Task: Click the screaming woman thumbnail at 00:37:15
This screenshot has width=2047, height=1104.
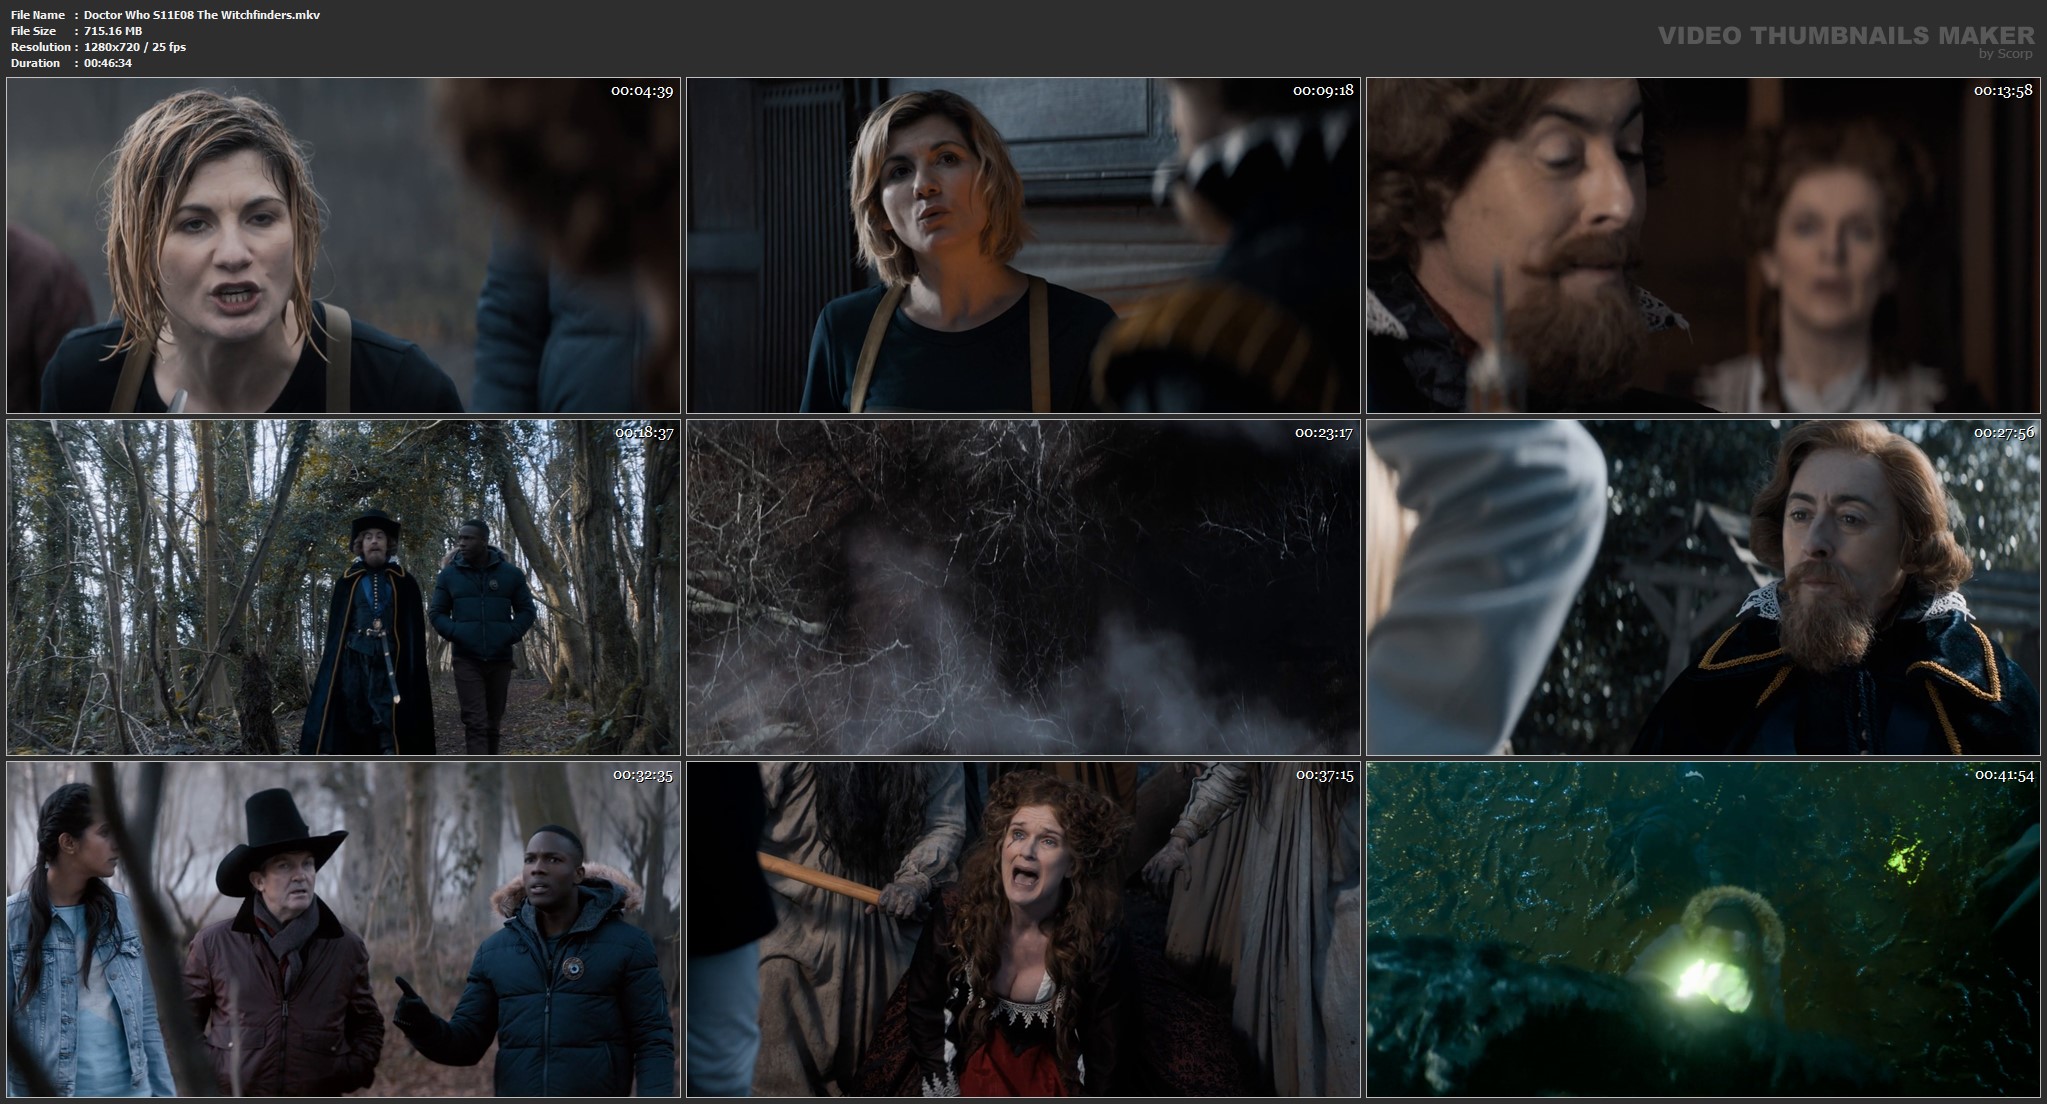Action: pos(1023,930)
